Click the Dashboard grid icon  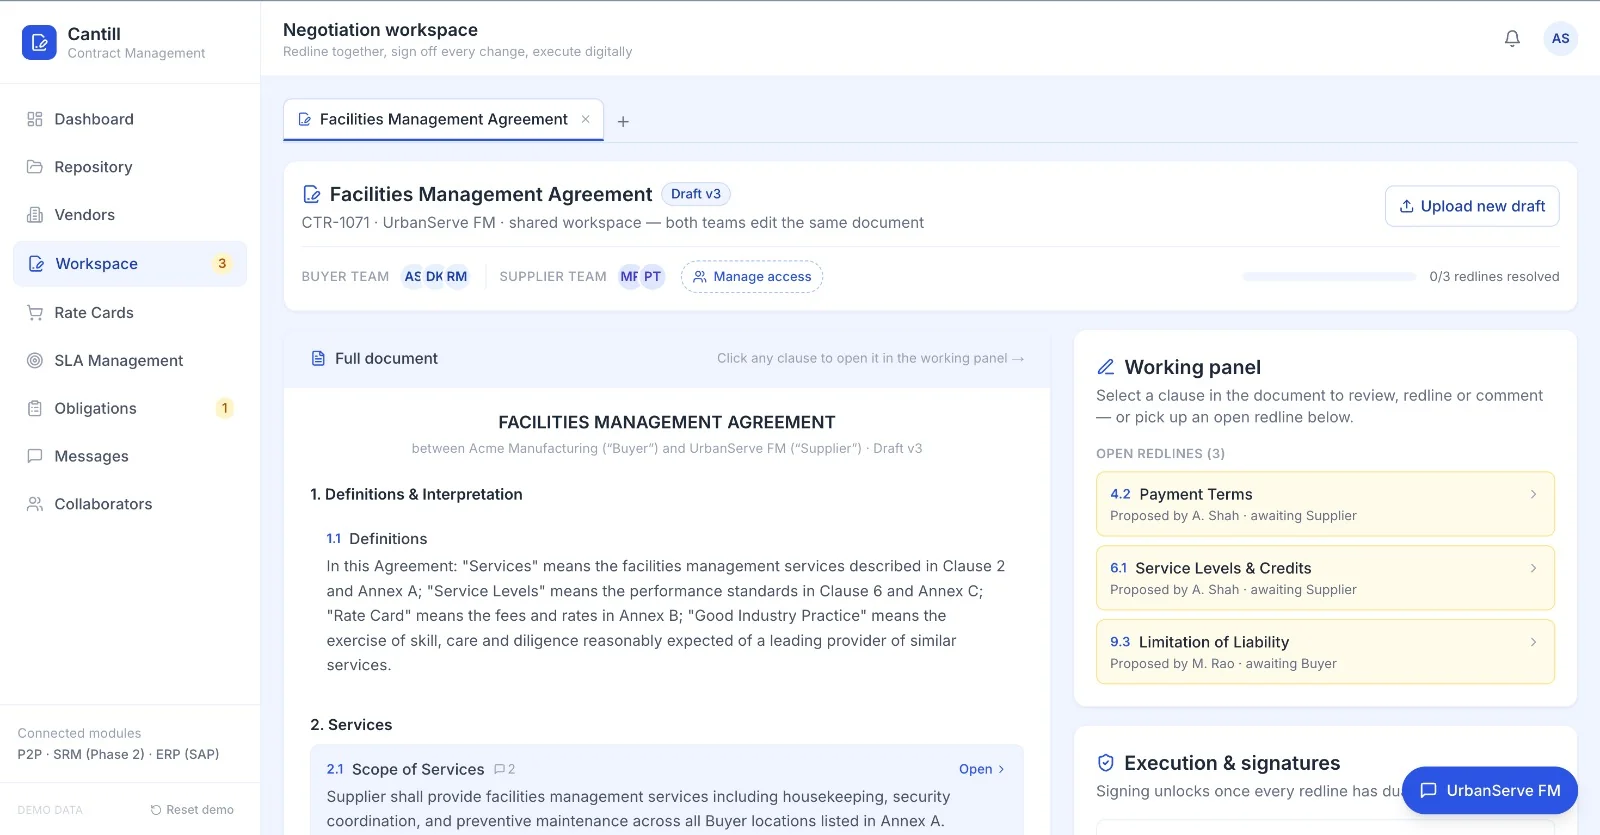(x=35, y=119)
